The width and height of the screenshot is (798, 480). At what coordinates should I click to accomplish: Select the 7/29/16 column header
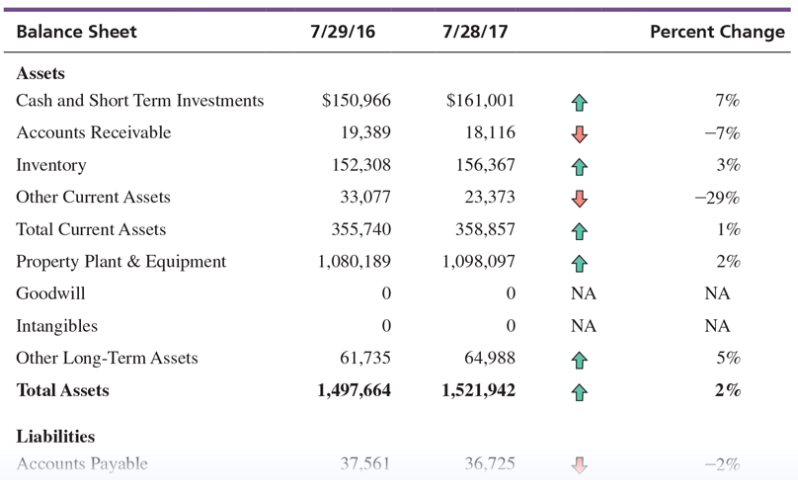(x=343, y=32)
